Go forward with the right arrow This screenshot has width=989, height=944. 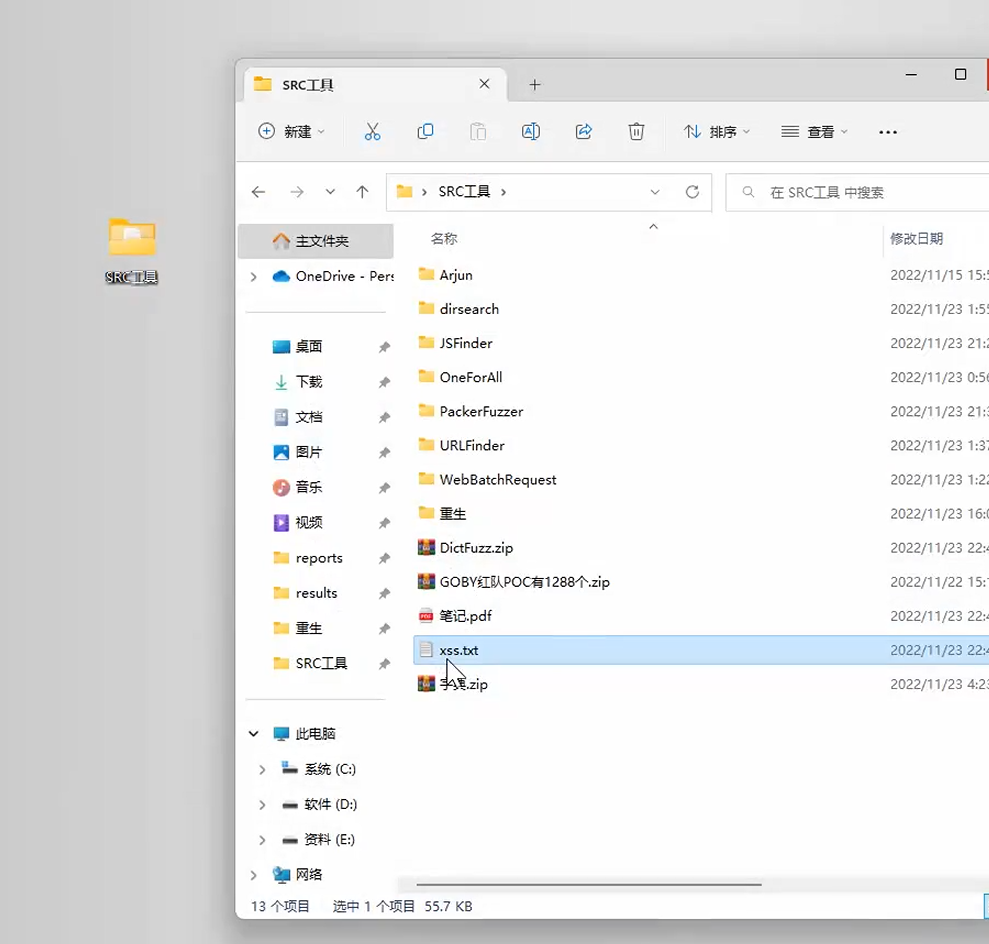(x=296, y=192)
